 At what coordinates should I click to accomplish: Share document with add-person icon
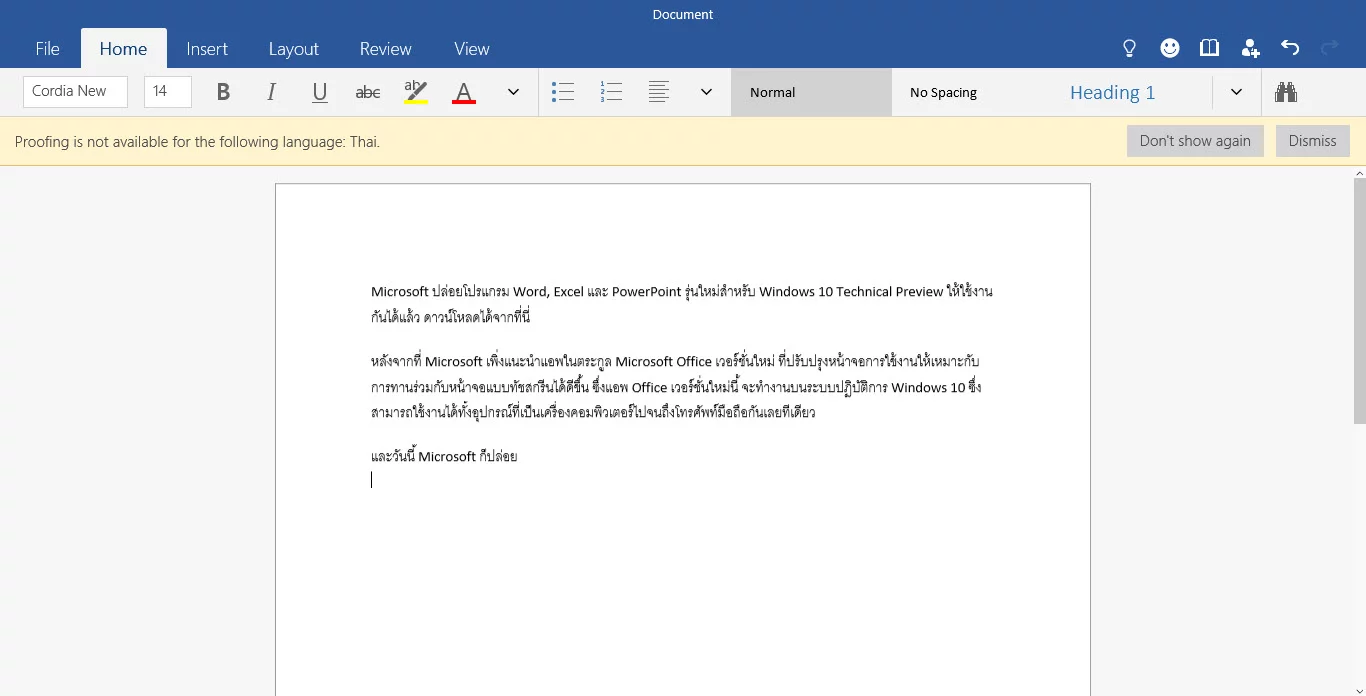1250,48
